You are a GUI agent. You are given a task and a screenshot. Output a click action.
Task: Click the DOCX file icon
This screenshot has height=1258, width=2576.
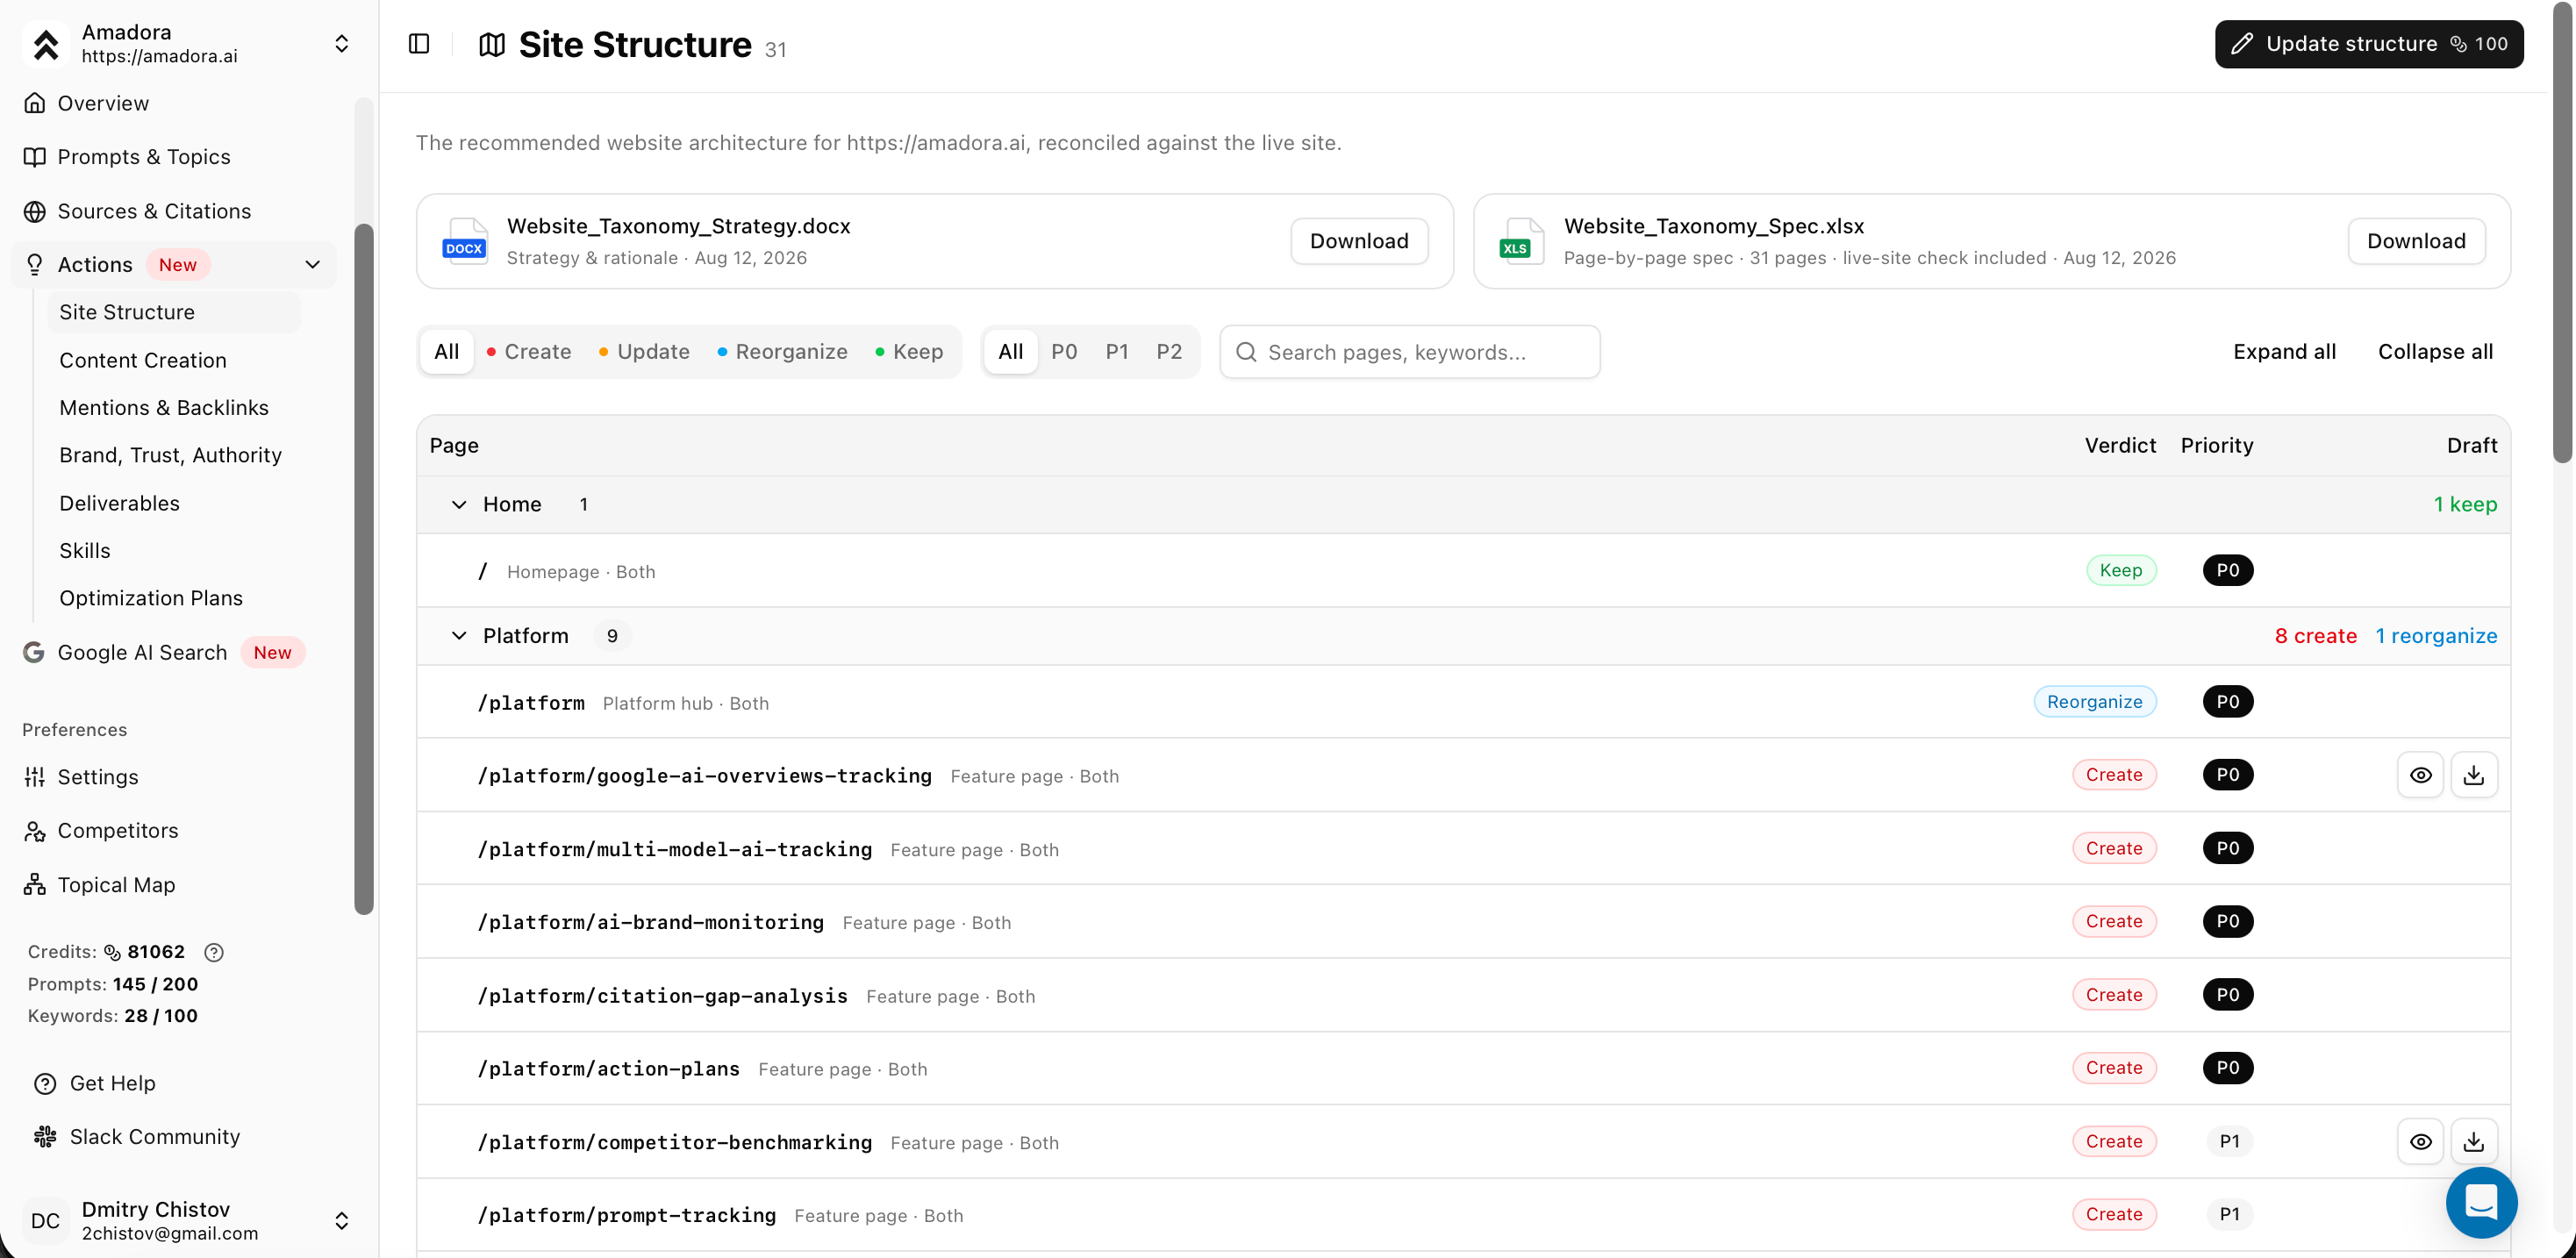click(x=465, y=241)
